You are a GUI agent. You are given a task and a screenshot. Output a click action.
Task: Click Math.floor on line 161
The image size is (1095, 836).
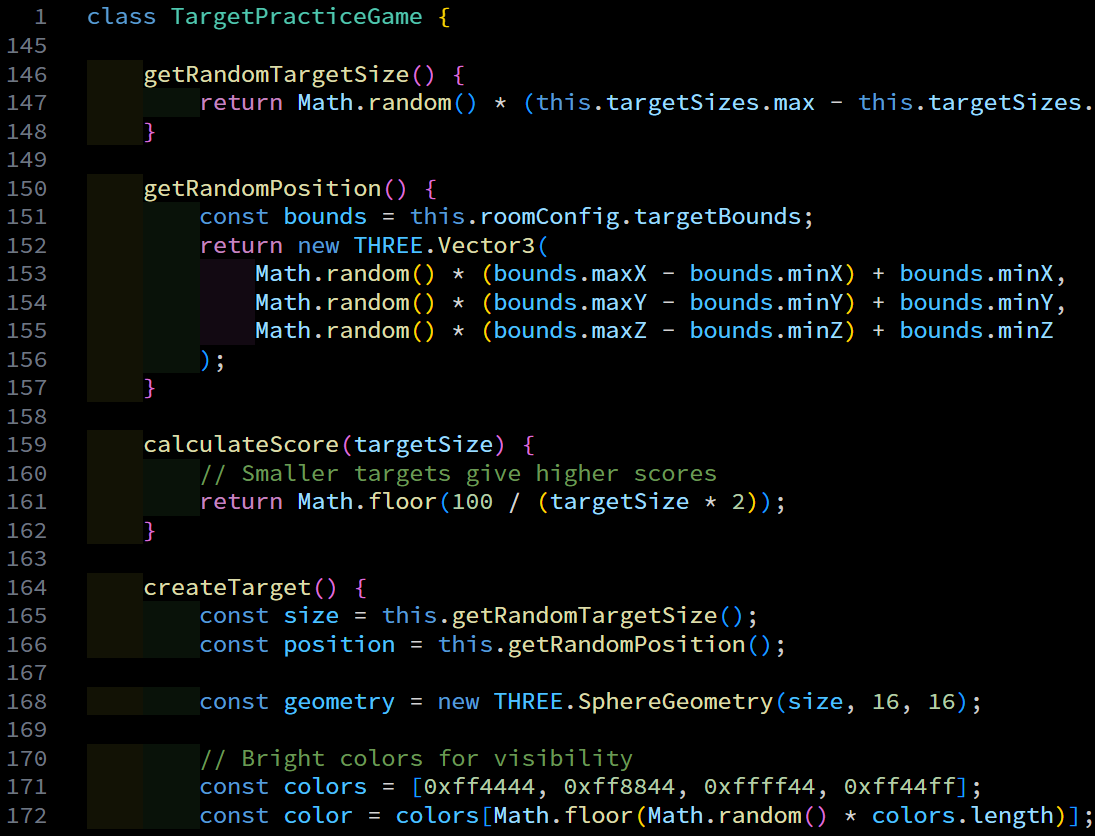coord(367,501)
